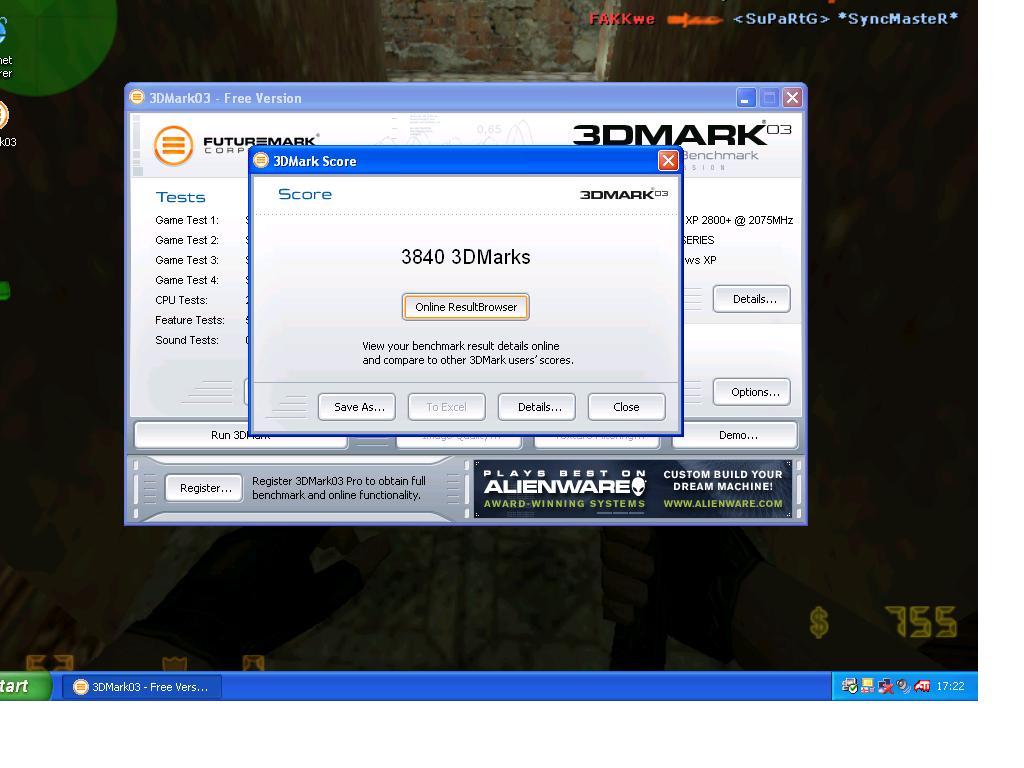Open the Online ResultBrowser
Image resolution: width=1024 pixels, height=768 pixels.
(x=465, y=307)
